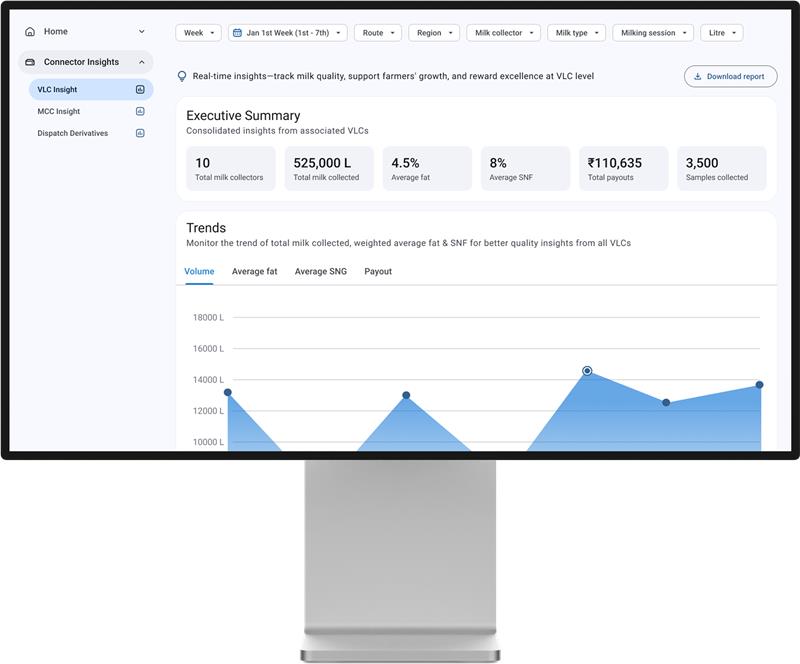
Task: Open the Week dropdown filter
Action: pyautogui.click(x=198, y=33)
